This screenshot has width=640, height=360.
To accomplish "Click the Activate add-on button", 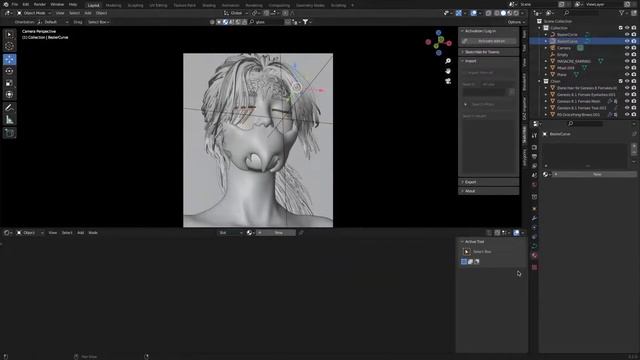I will point(489,41).
